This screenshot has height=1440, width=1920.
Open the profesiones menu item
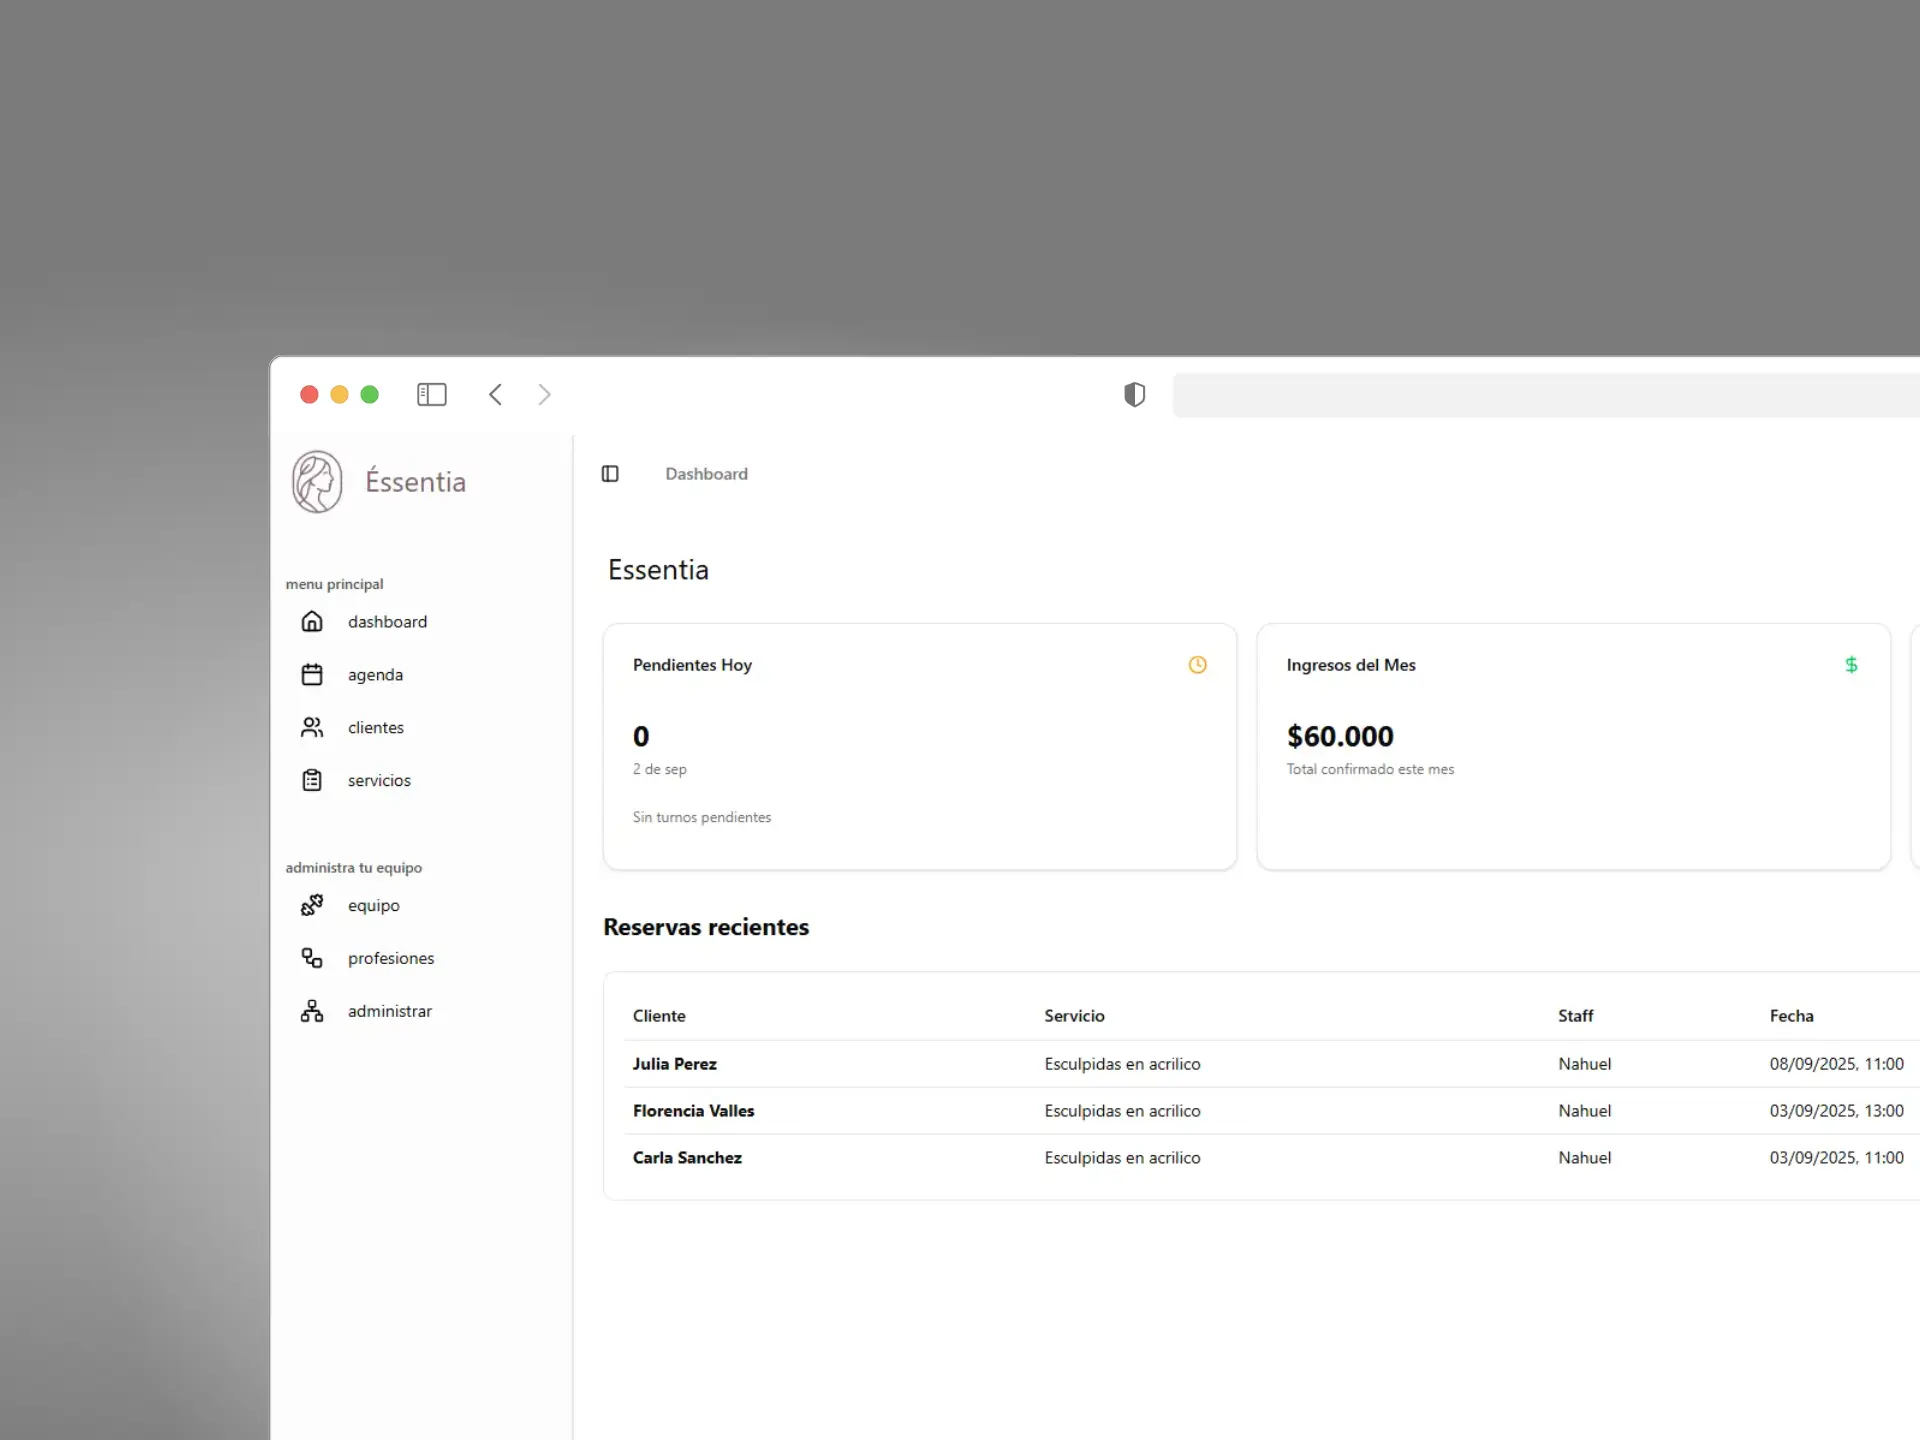pos(391,959)
